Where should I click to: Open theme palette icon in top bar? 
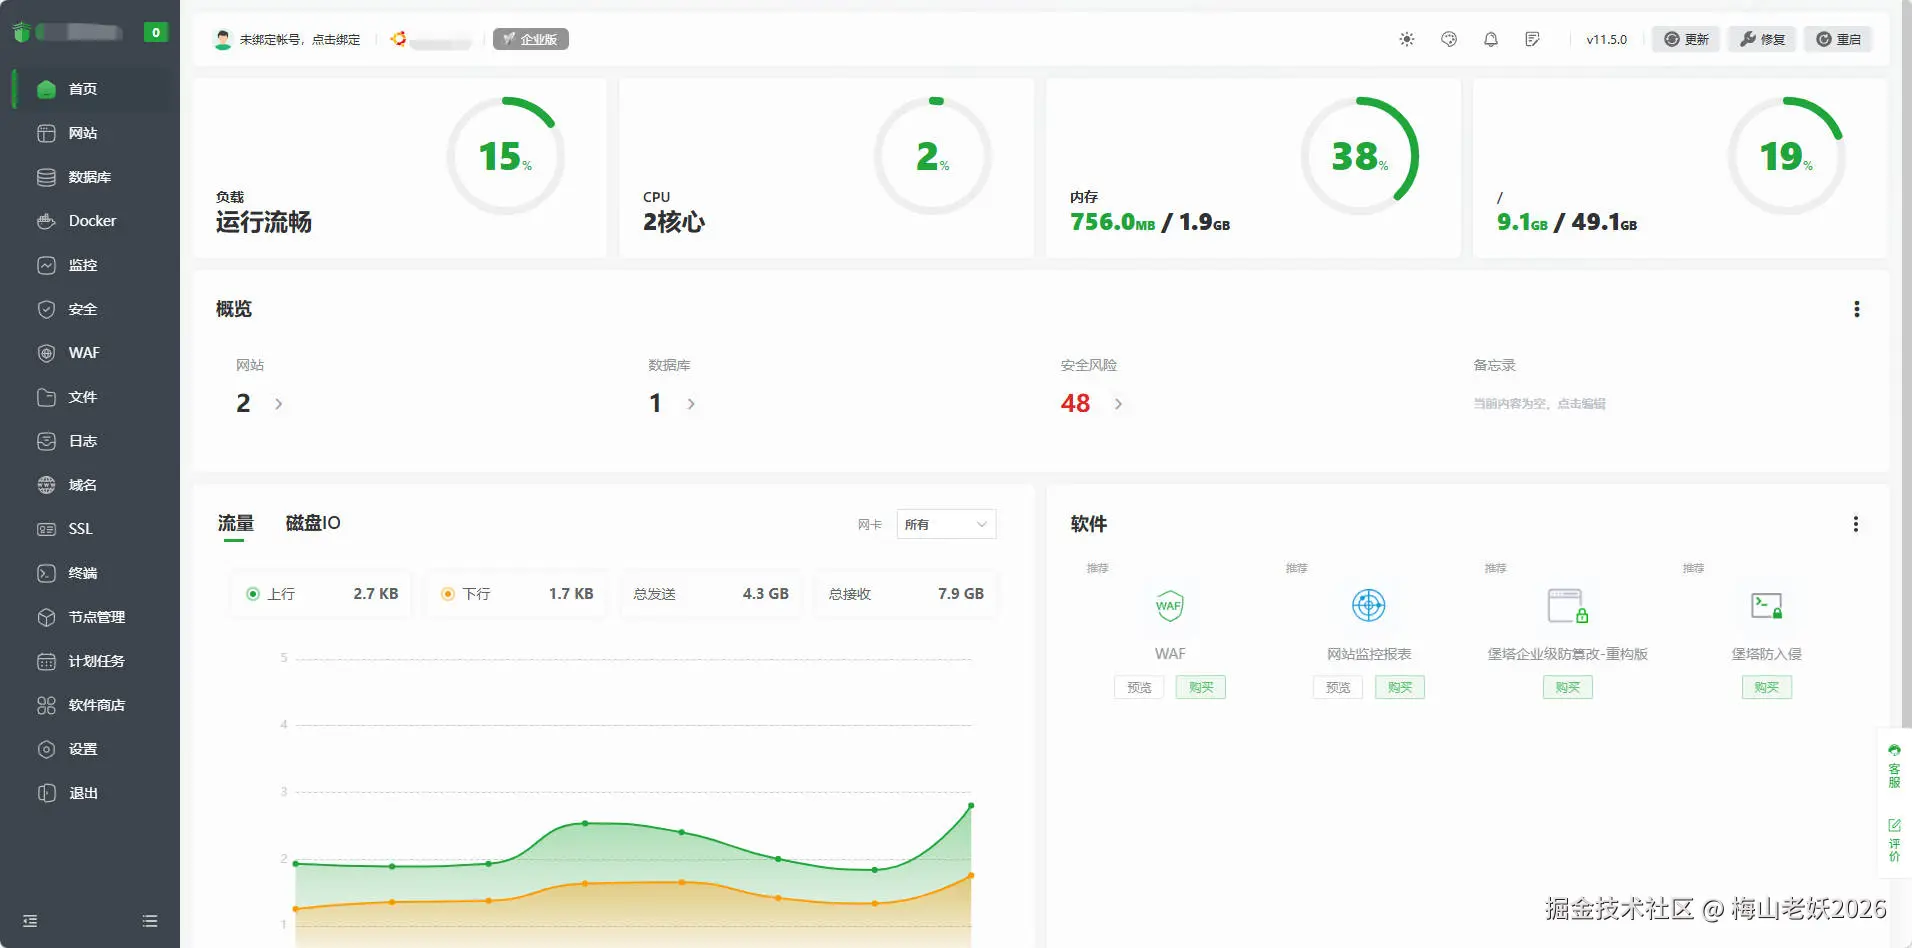point(1449,39)
